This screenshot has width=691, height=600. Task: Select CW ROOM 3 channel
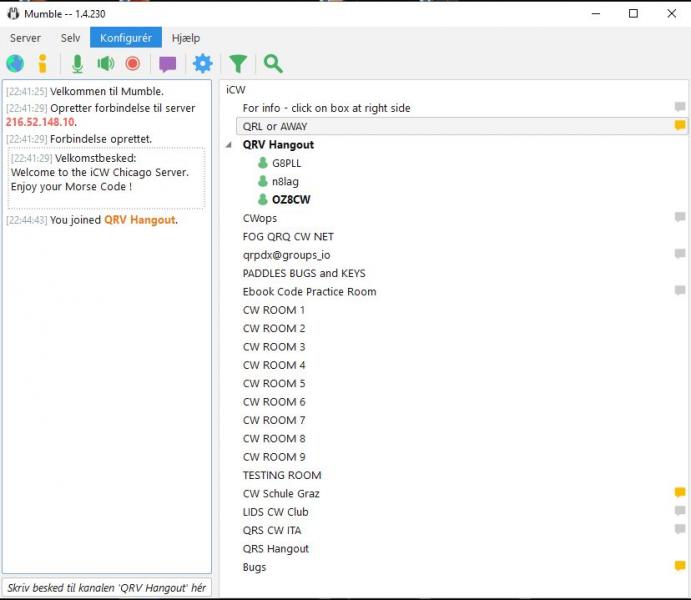(x=274, y=347)
